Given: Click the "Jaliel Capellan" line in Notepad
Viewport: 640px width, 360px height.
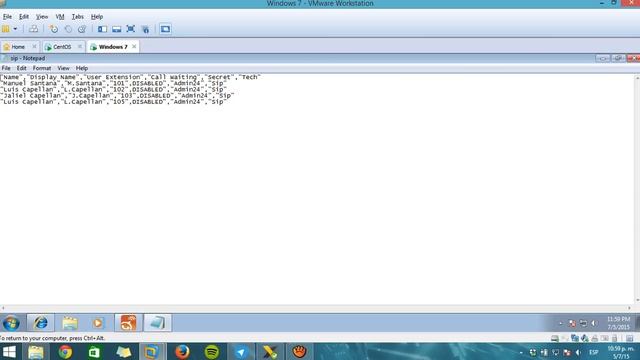Looking at the screenshot, I should coord(118,96).
